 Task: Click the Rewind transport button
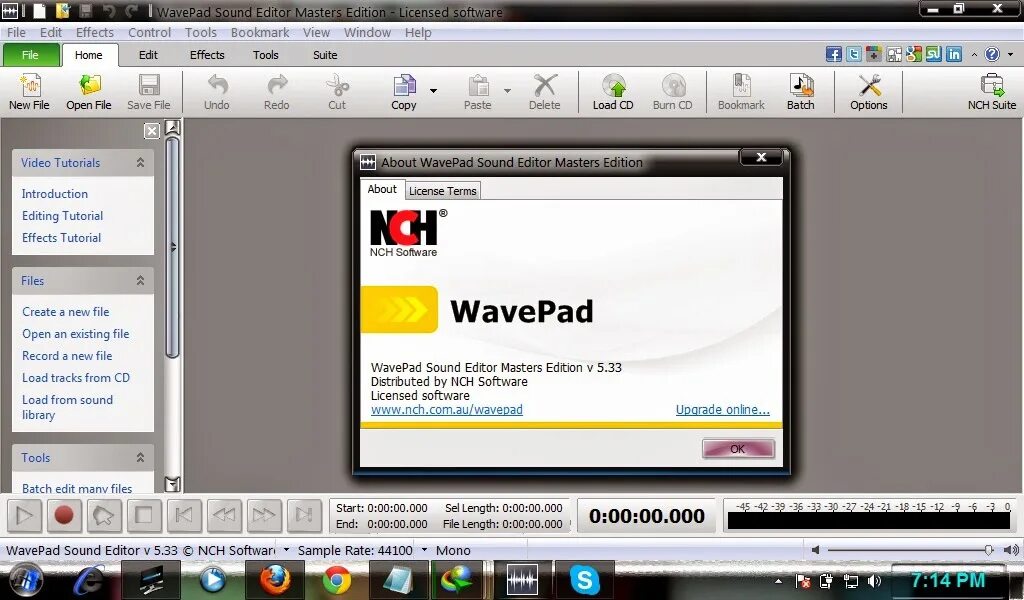[x=224, y=516]
